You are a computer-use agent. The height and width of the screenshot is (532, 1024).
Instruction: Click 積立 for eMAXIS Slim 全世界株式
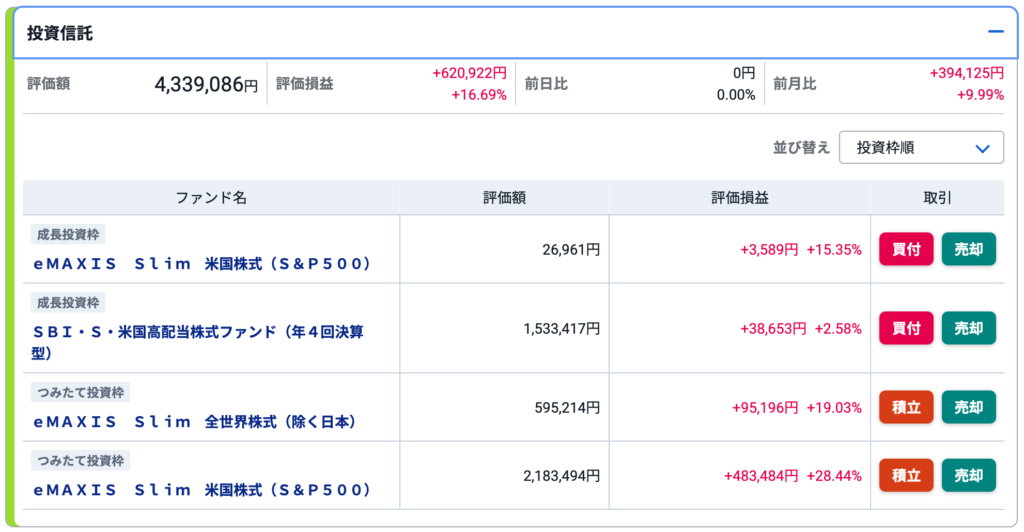[906, 407]
